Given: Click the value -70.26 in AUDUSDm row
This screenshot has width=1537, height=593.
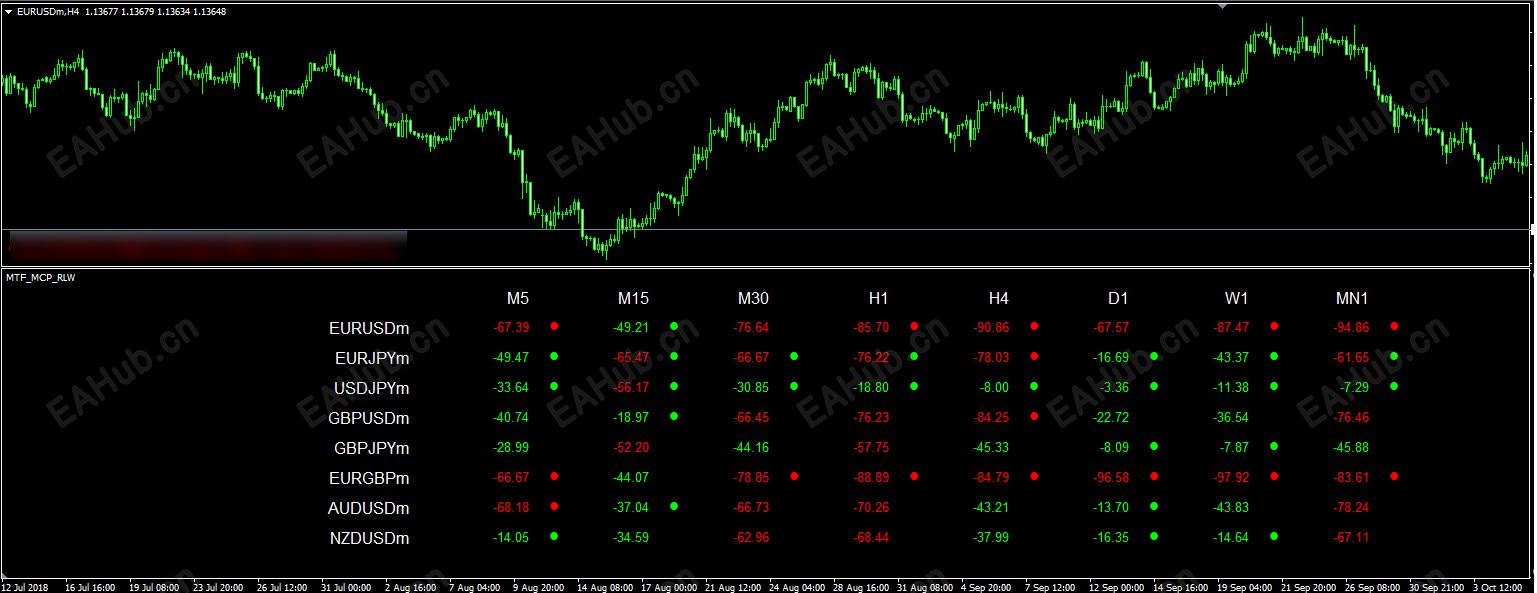Looking at the screenshot, I should (x=871, y=507).
